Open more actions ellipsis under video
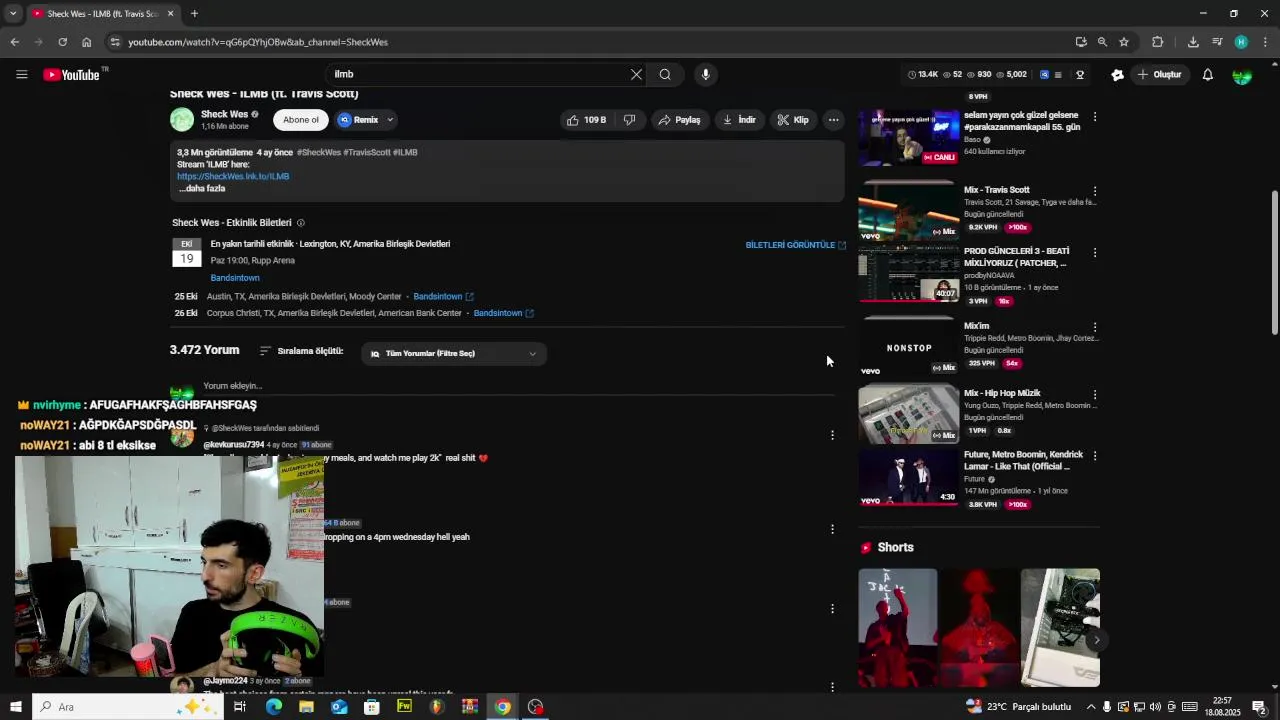Screen dimensions: 1280x720 (x=833, y=120)
